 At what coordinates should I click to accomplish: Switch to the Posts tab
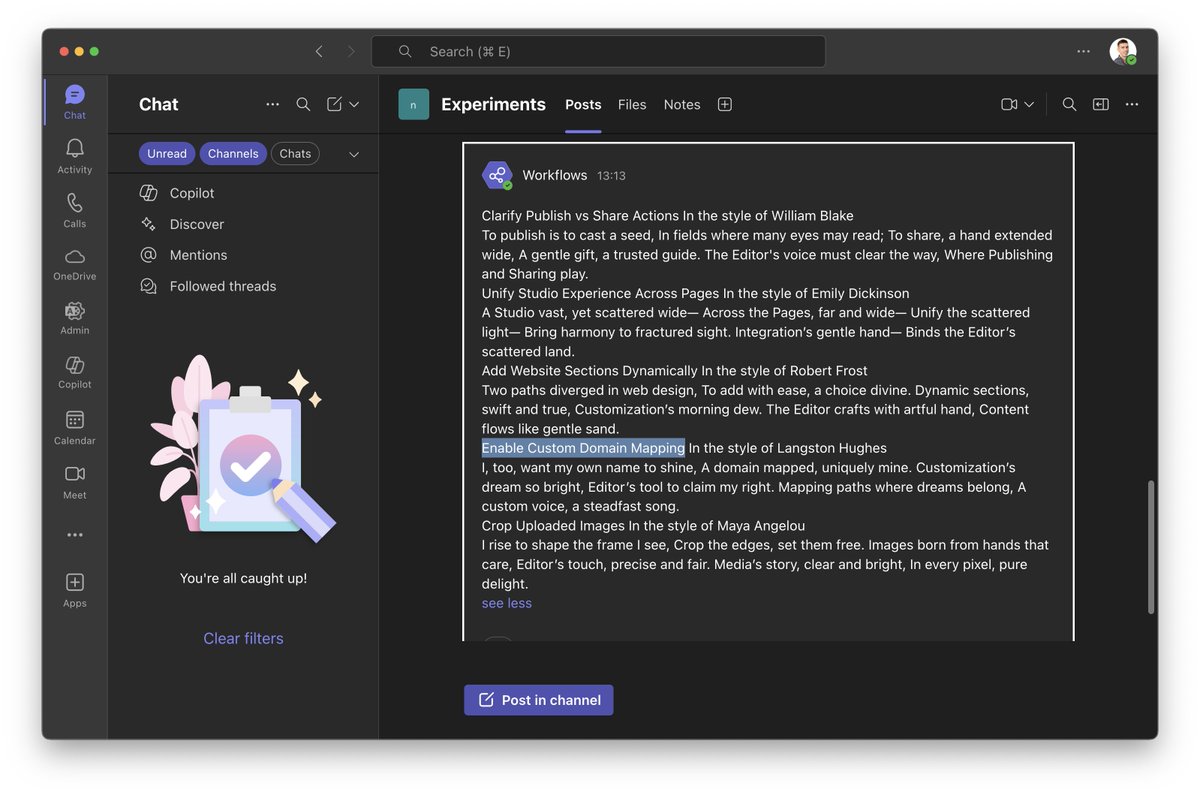coord(583,104)
